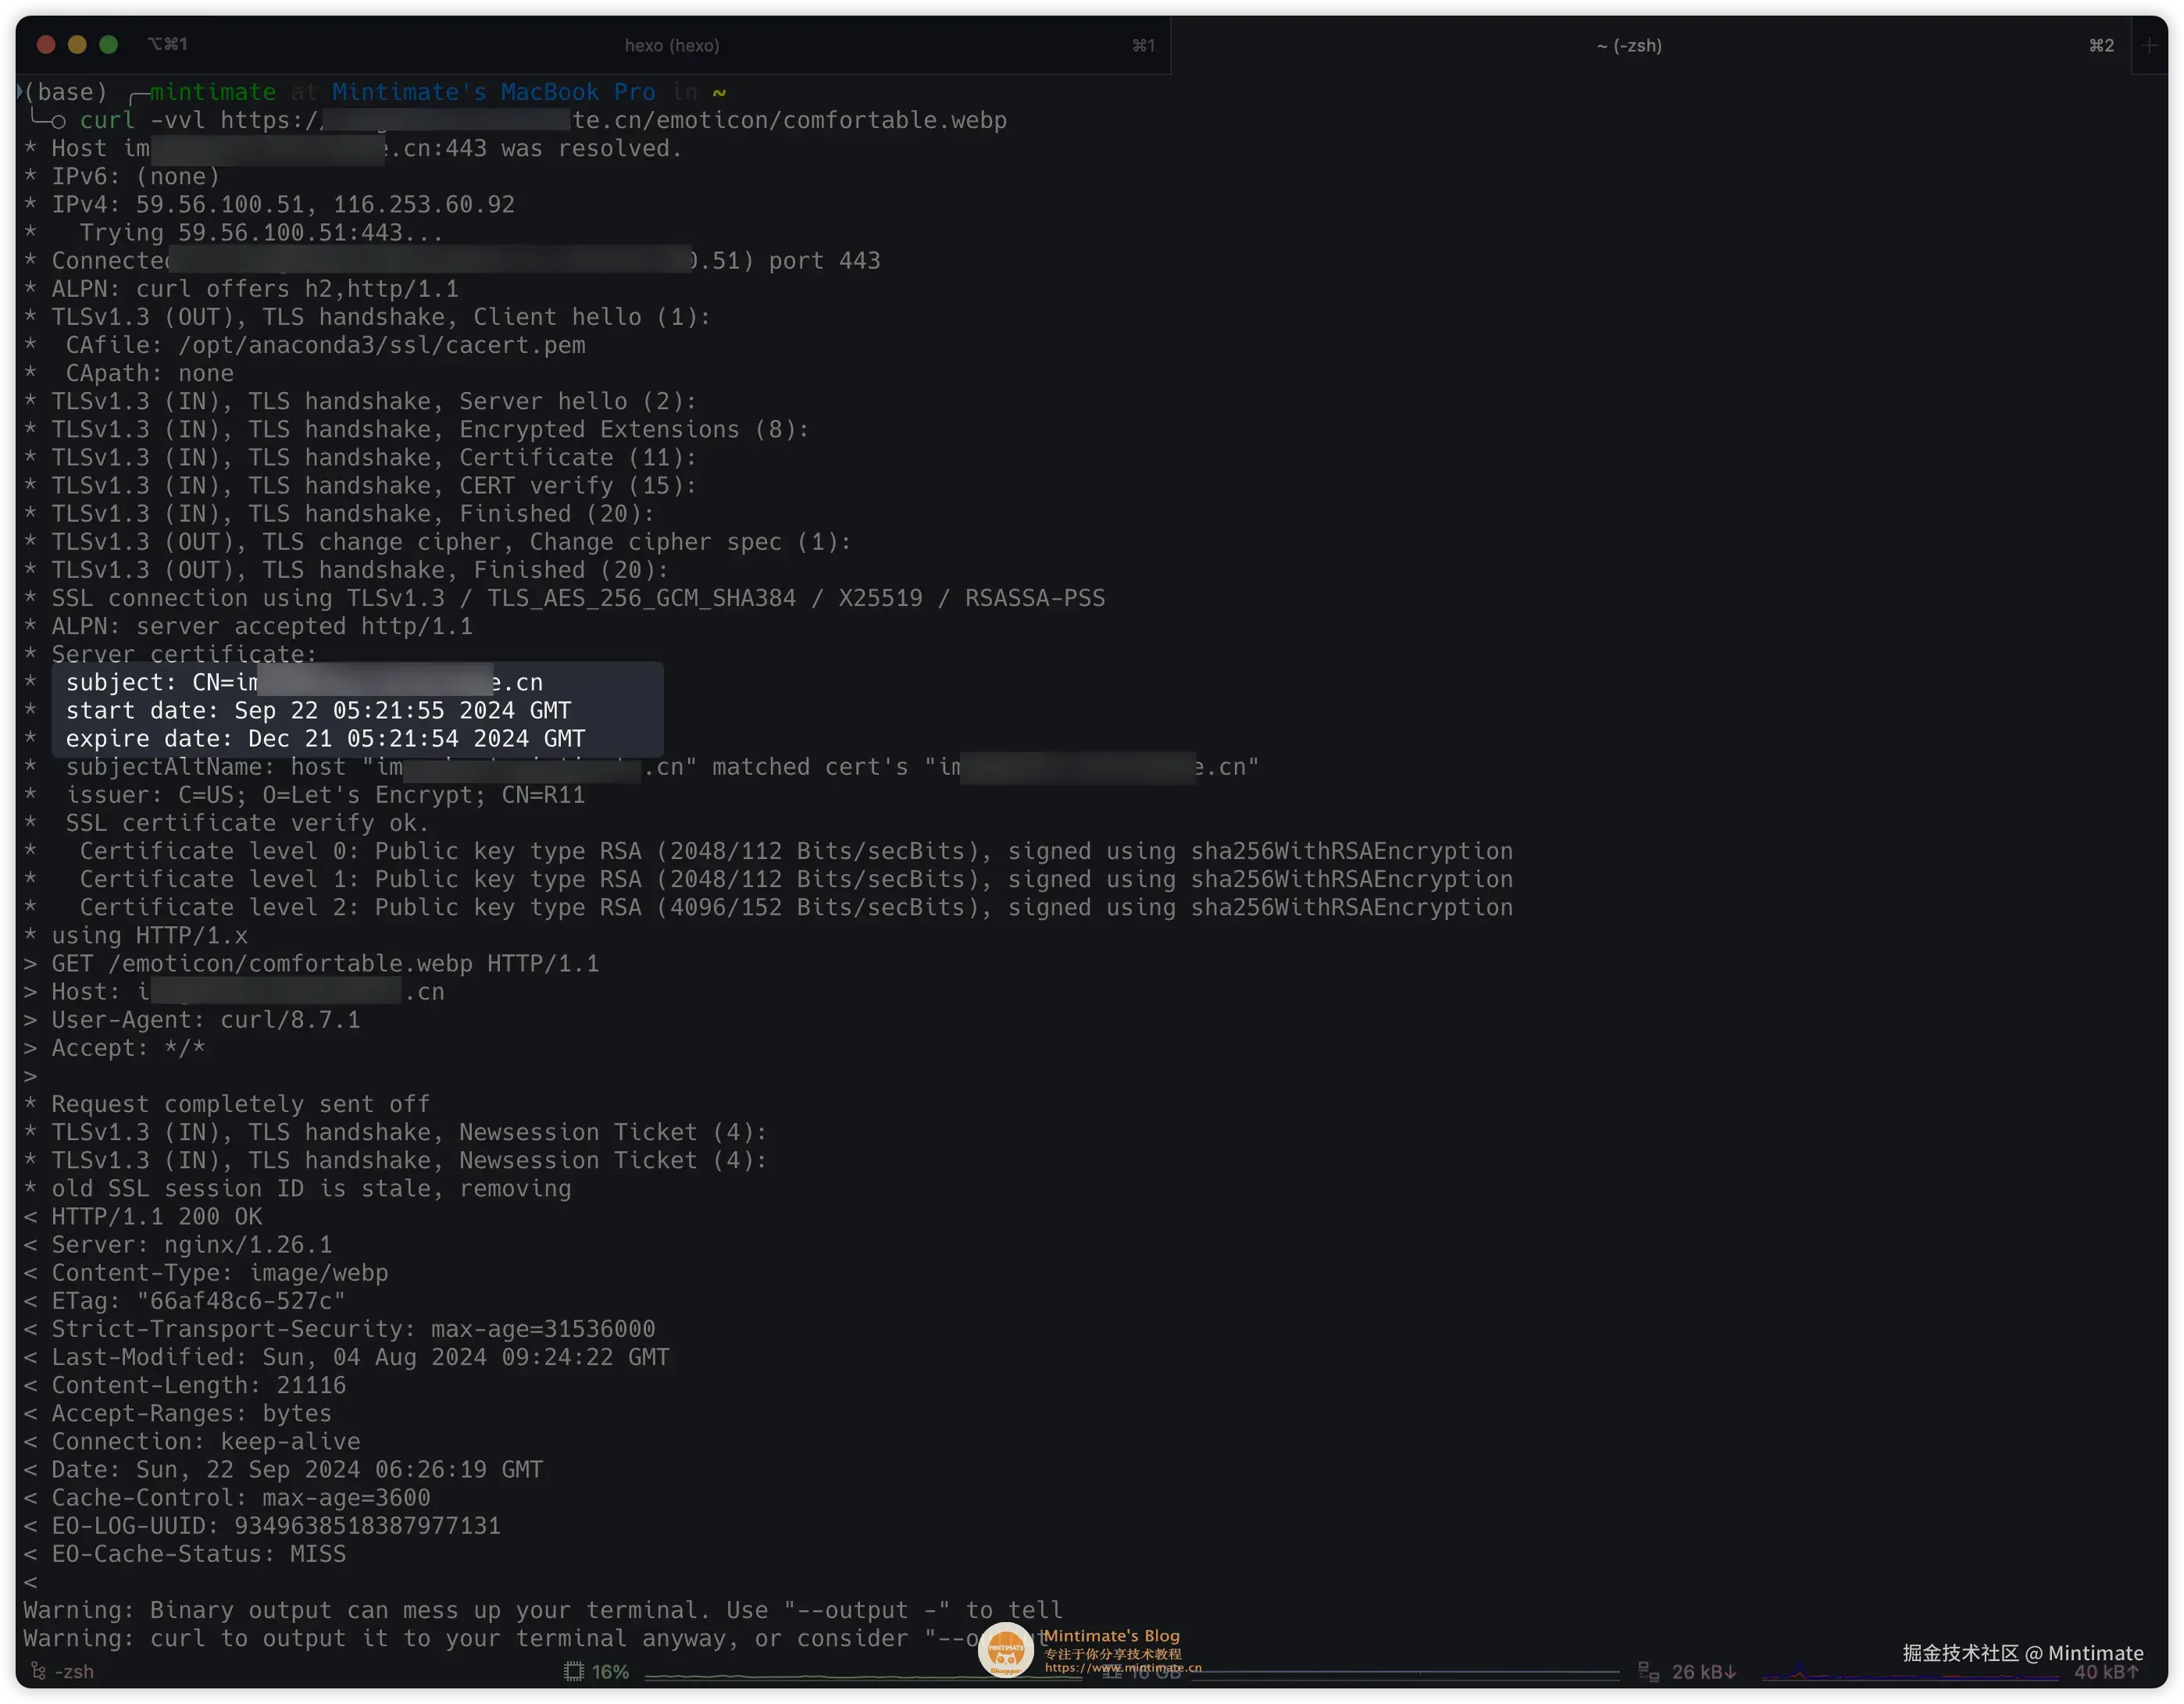The height and width of the screenshot is (1704, 2184).
Task: Click the blue prompt mark before (base)
Action: tap(20, 91)
